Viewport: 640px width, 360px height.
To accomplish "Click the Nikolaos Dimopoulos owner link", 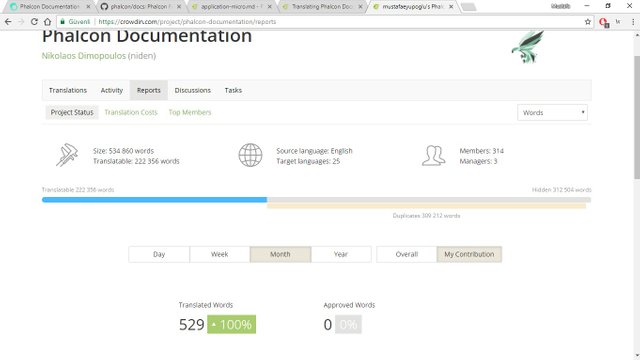I will coord(84,56).
